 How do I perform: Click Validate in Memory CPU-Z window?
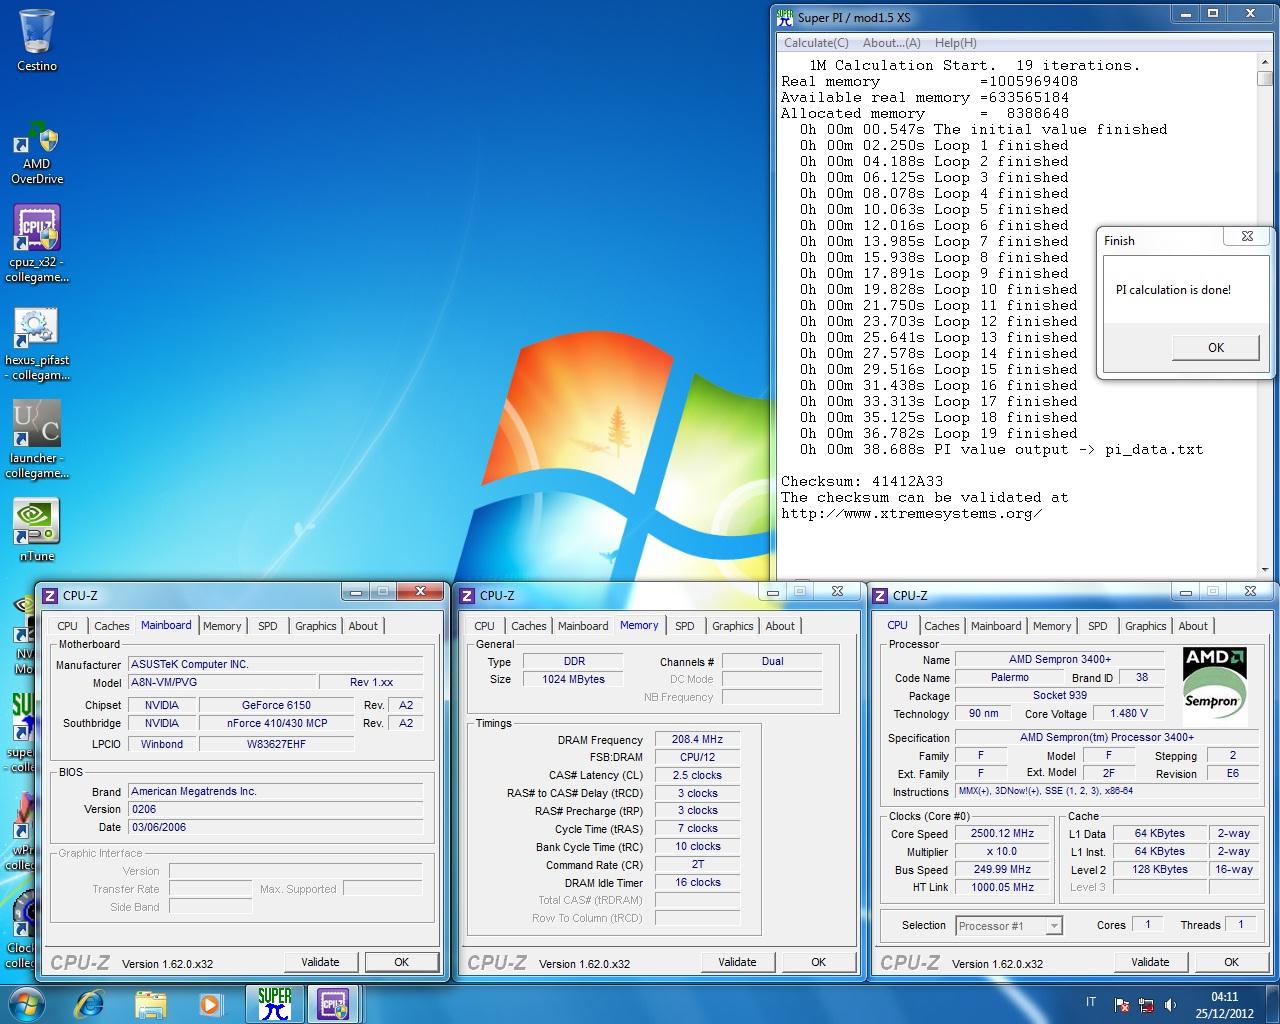click(737, 962)
